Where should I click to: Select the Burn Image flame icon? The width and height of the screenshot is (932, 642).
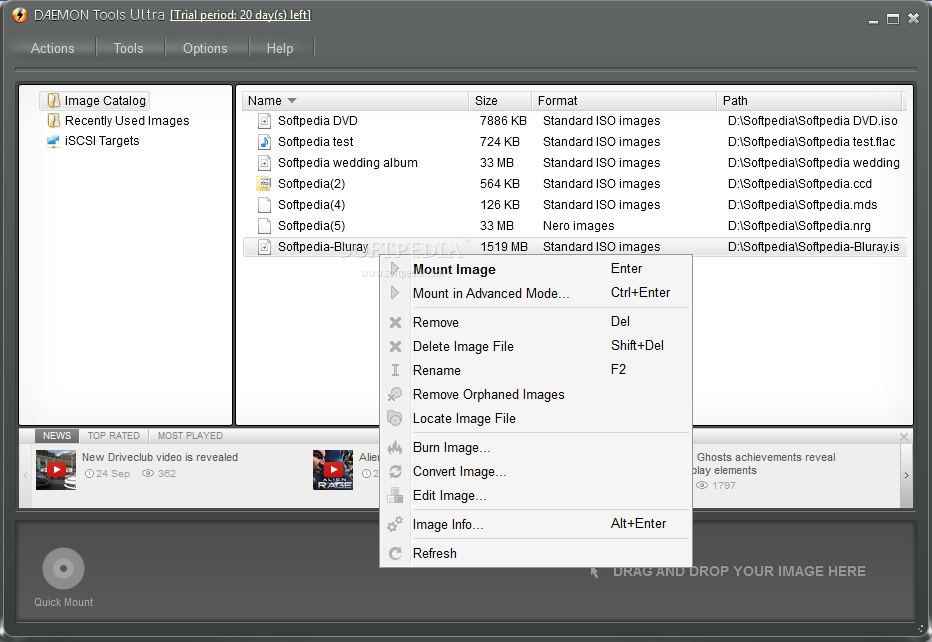click(396, 447)
